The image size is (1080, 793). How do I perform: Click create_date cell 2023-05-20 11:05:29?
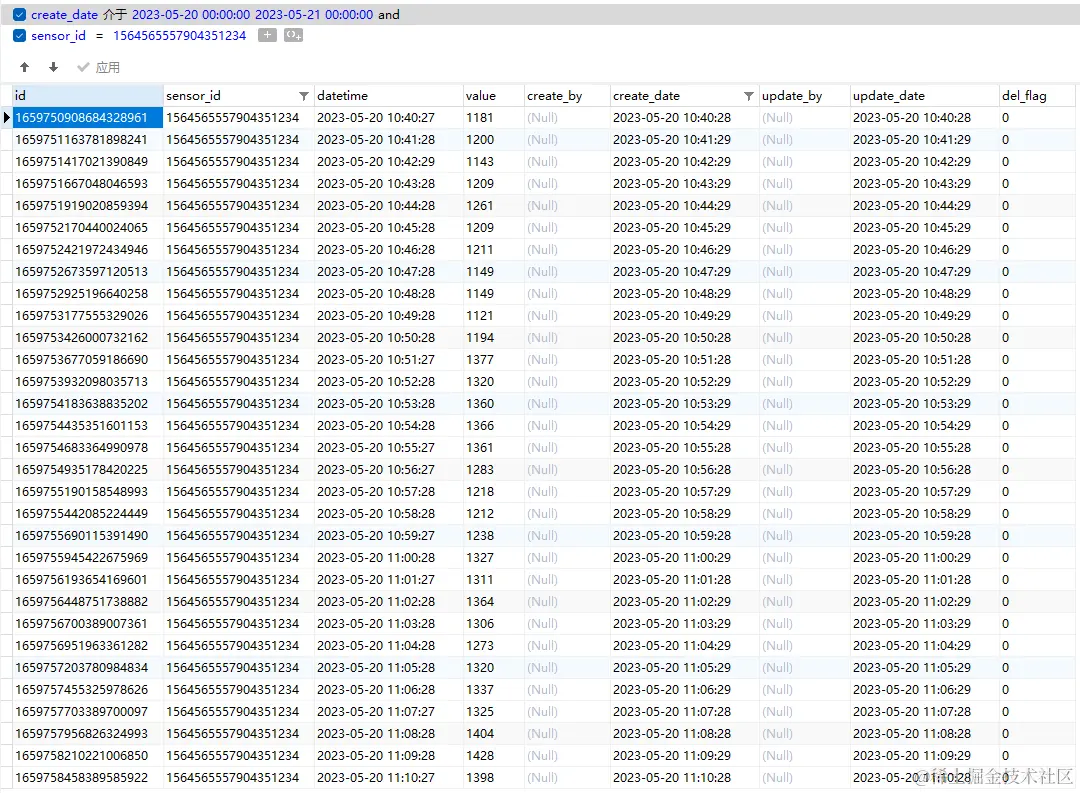685,668
